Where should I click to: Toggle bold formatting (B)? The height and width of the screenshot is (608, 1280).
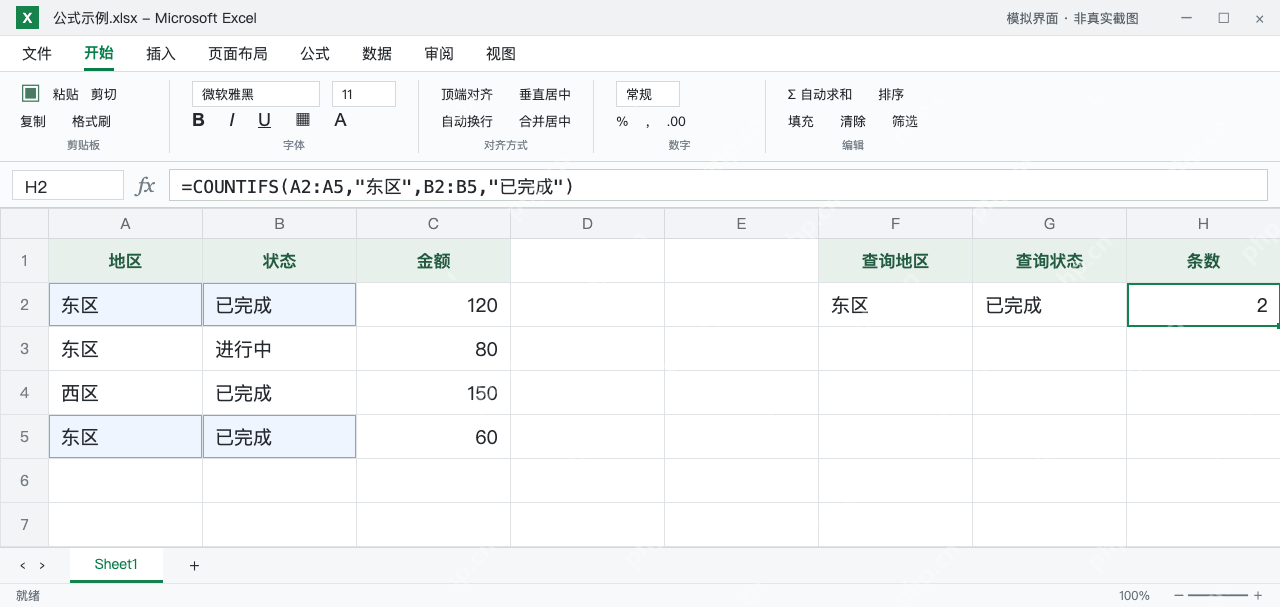click(198, 120)
